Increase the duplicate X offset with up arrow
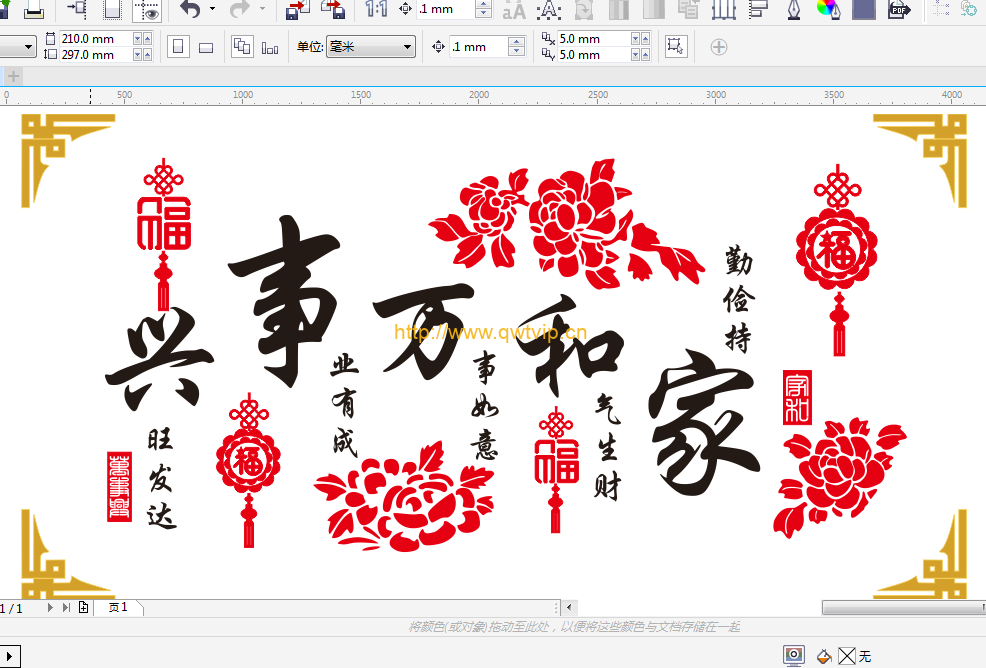This screenshot has height=668, width=986. click(x=645, y=38)
